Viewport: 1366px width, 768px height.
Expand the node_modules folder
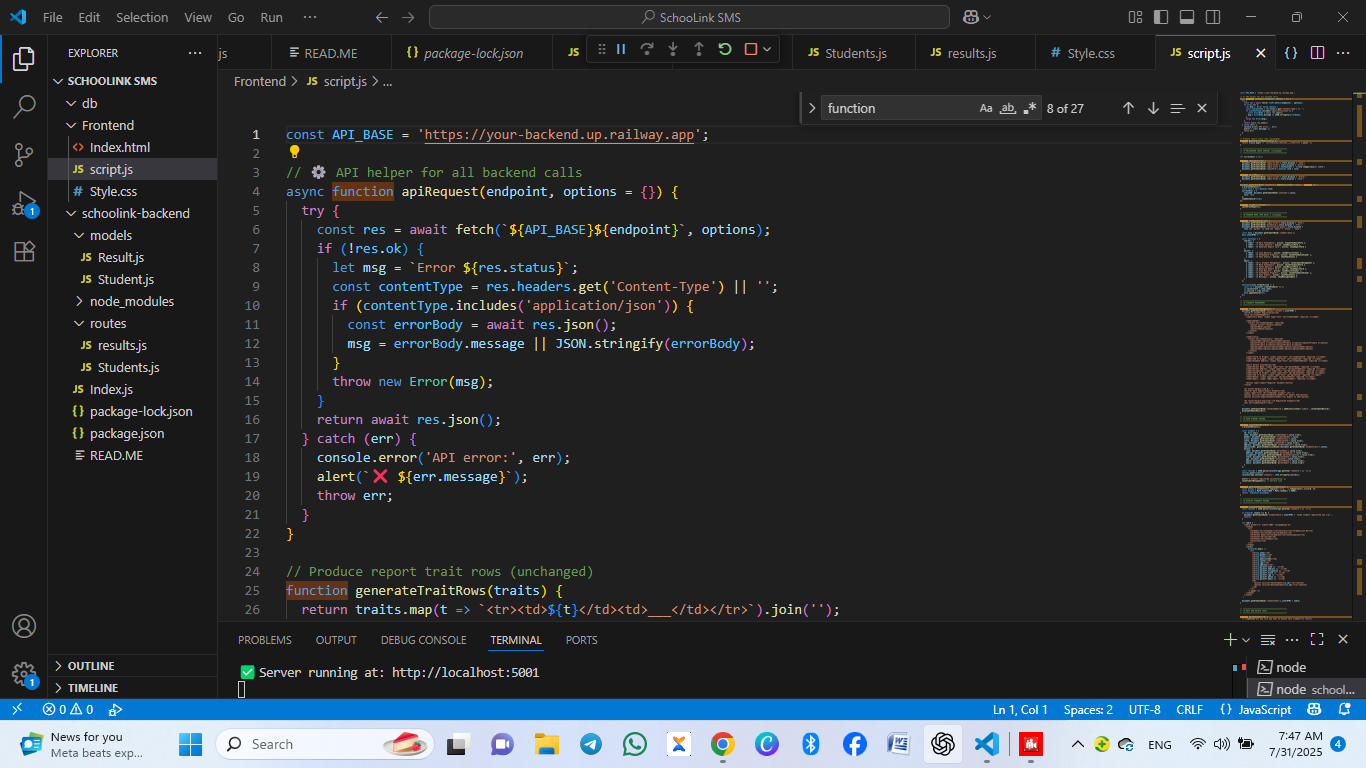tap(131, 301)
